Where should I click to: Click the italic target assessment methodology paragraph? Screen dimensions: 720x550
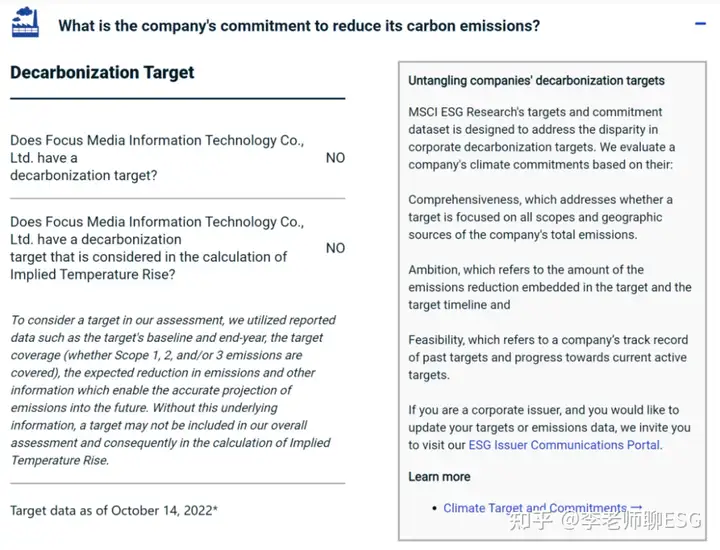point(173,390)
